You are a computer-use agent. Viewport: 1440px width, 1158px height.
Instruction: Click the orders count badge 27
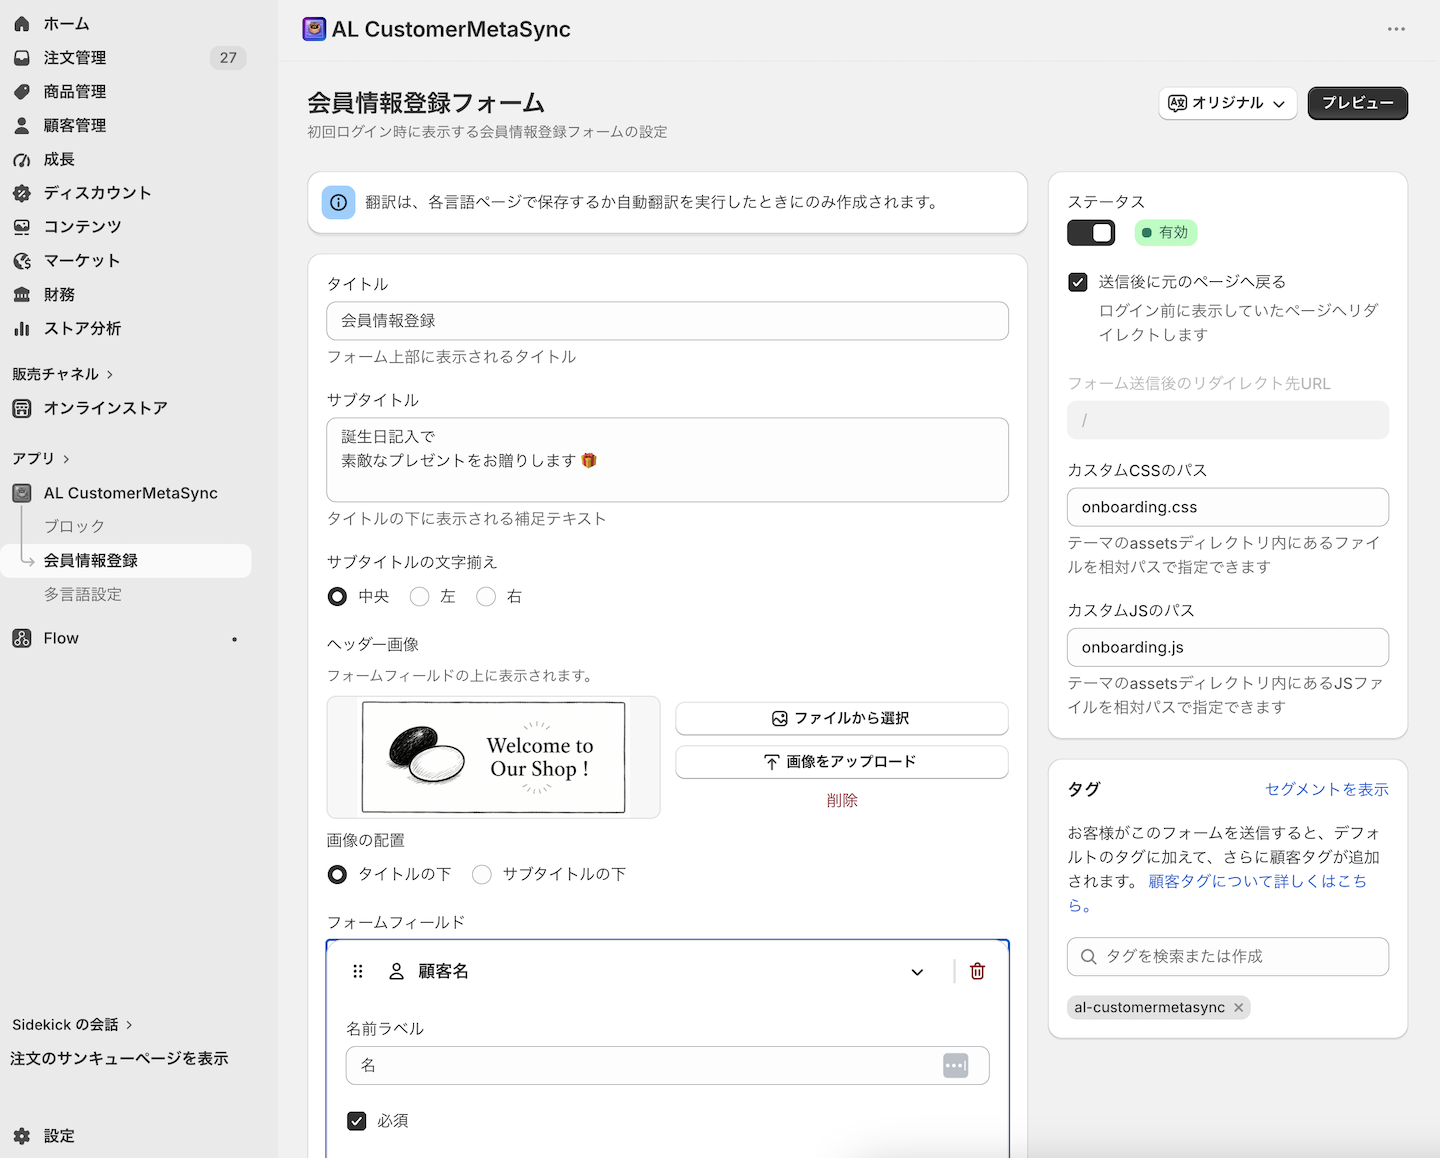(228, 58)
